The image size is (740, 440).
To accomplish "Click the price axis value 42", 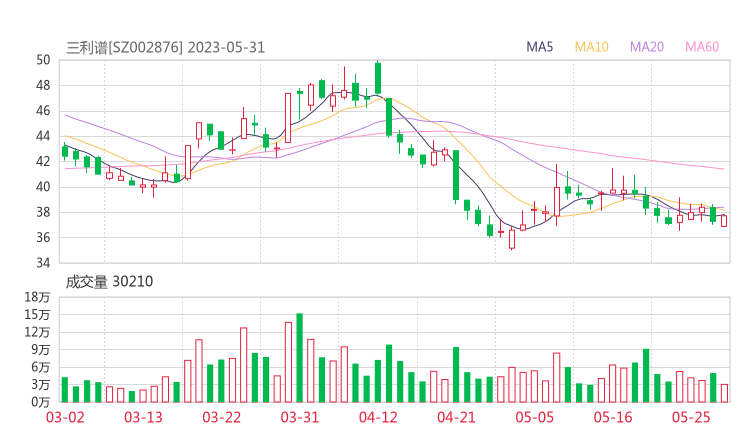I will [x=43, y=161].
